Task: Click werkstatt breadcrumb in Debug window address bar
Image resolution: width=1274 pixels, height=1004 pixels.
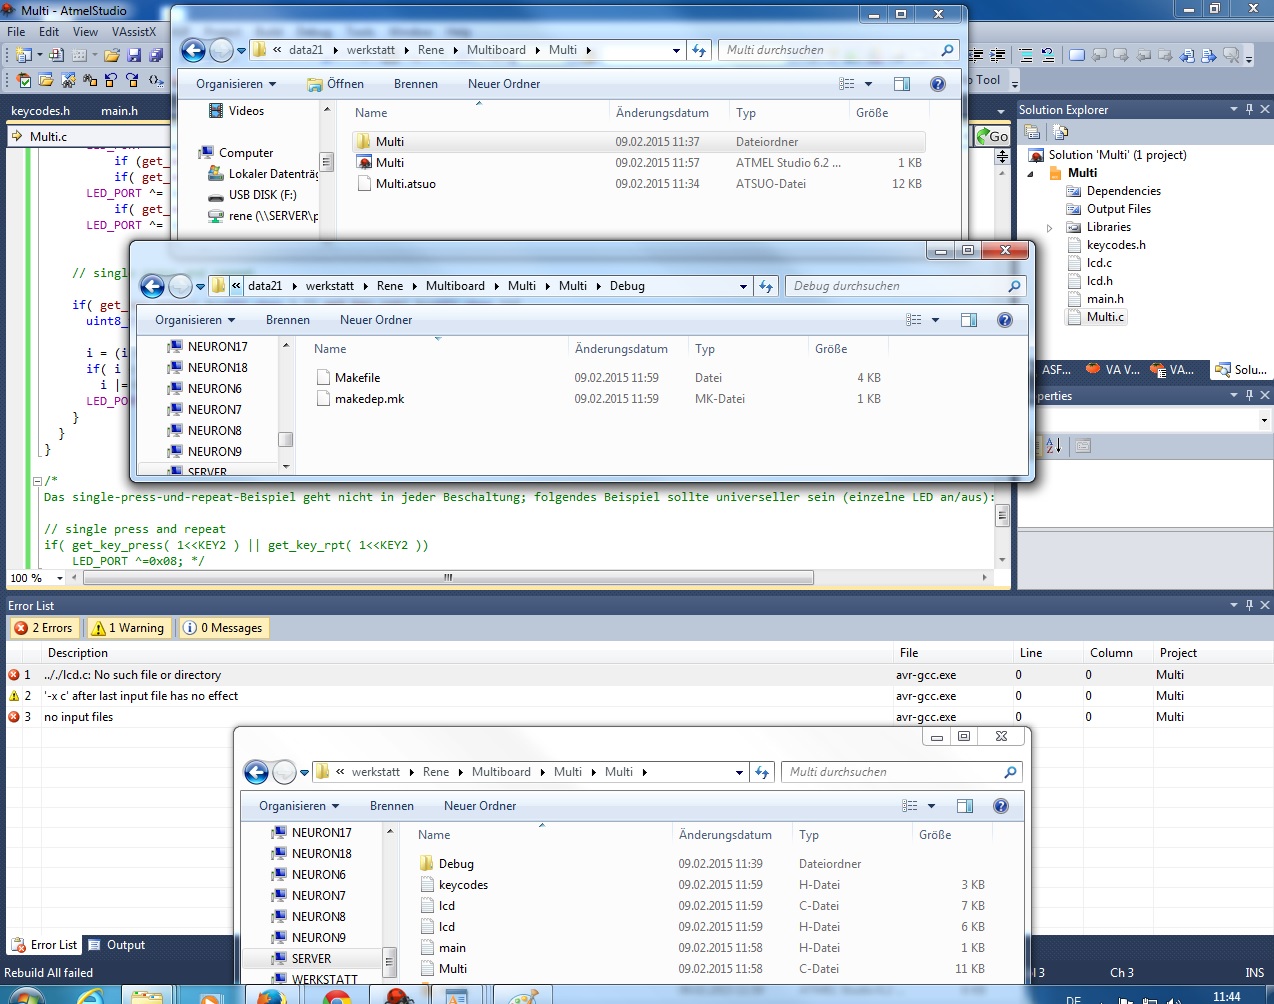Action: 329,286
